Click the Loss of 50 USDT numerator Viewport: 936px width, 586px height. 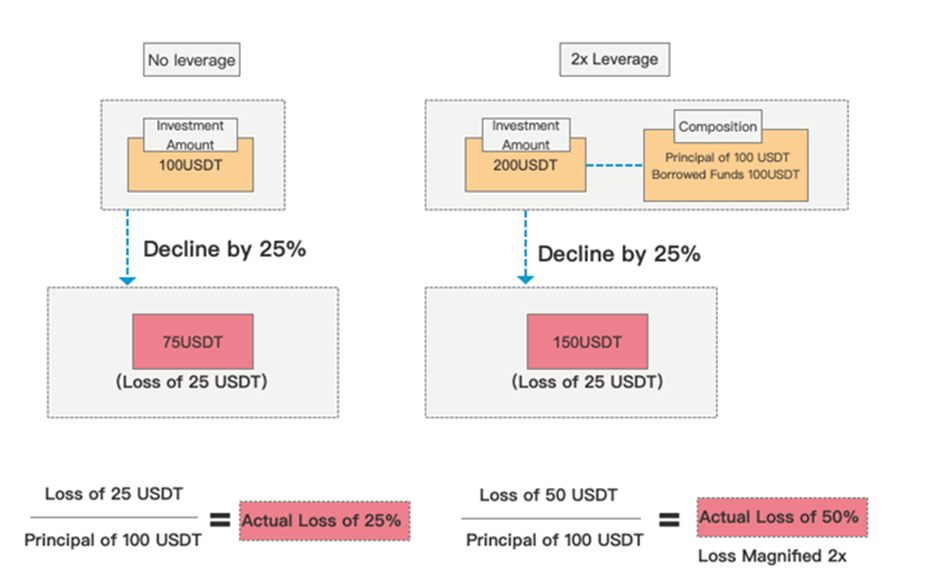point(548,495)
